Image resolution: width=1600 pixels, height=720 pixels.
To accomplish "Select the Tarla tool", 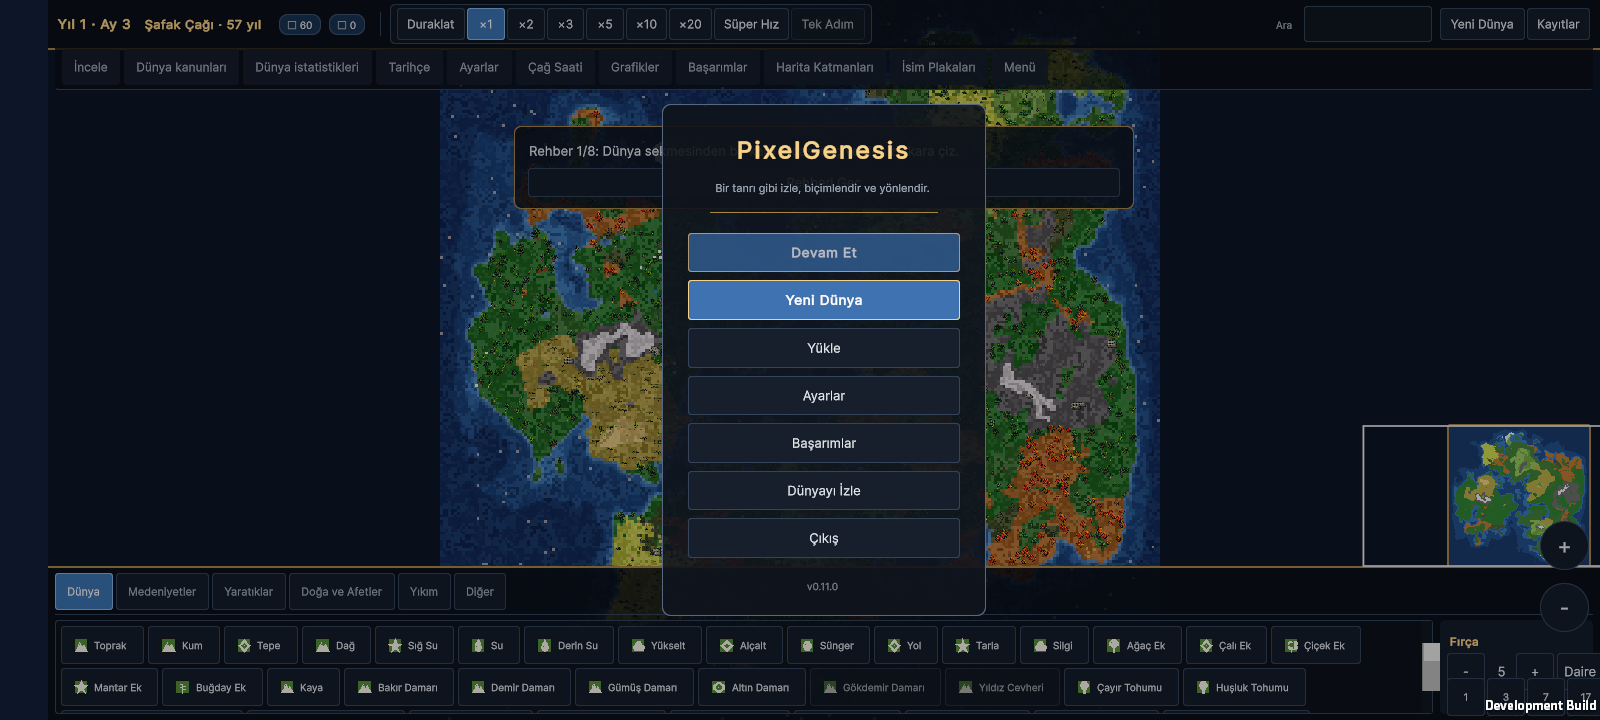I will [978, 646].
